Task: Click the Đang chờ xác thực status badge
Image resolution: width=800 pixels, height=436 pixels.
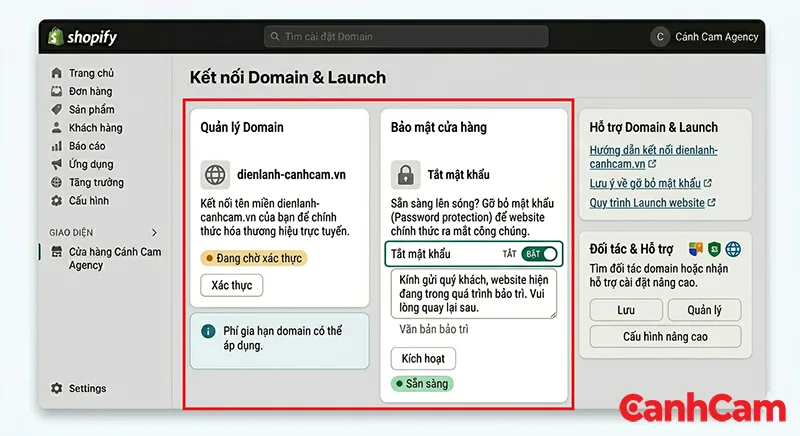Action: pos(254,258)
